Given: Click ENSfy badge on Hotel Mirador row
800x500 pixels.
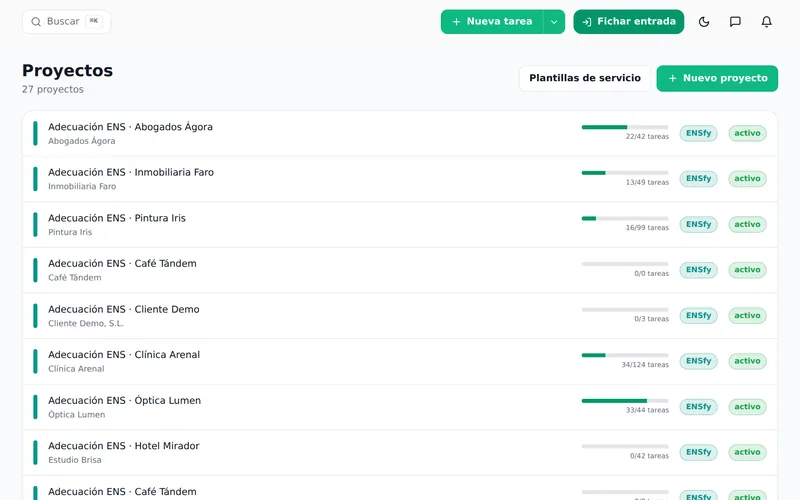Looking at the screenshot, I should 698,452.
